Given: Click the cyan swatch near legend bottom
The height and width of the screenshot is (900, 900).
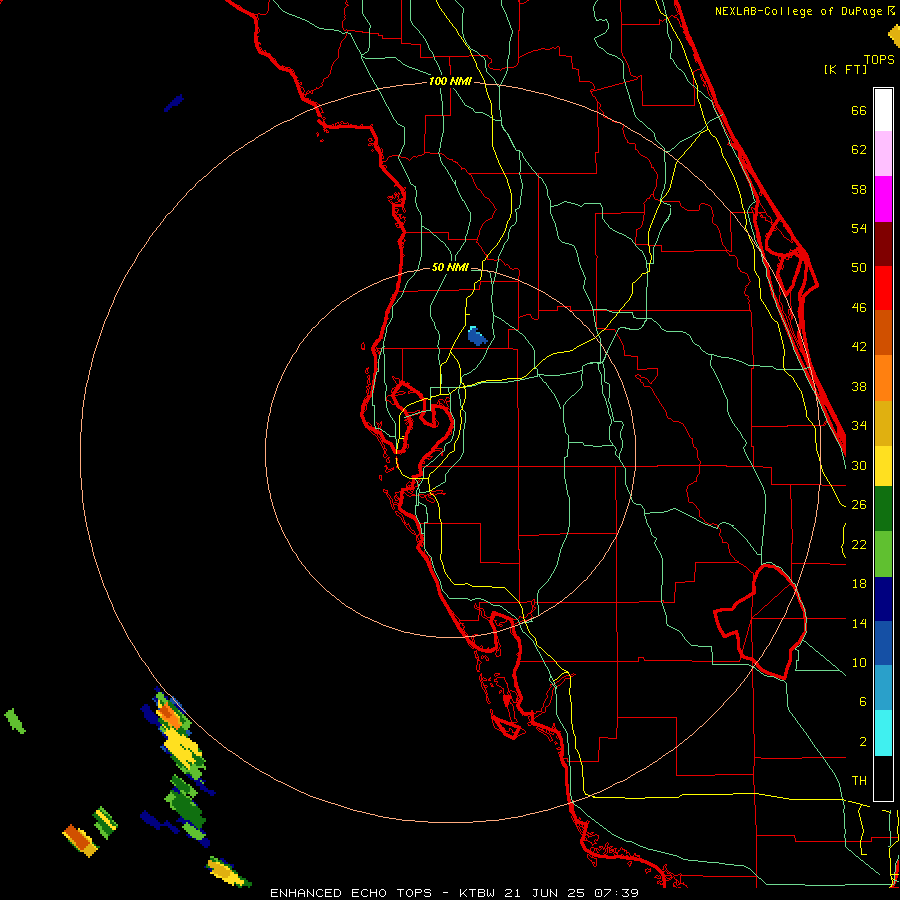Looking at the screenshot, I should click(x=883, y=733).
